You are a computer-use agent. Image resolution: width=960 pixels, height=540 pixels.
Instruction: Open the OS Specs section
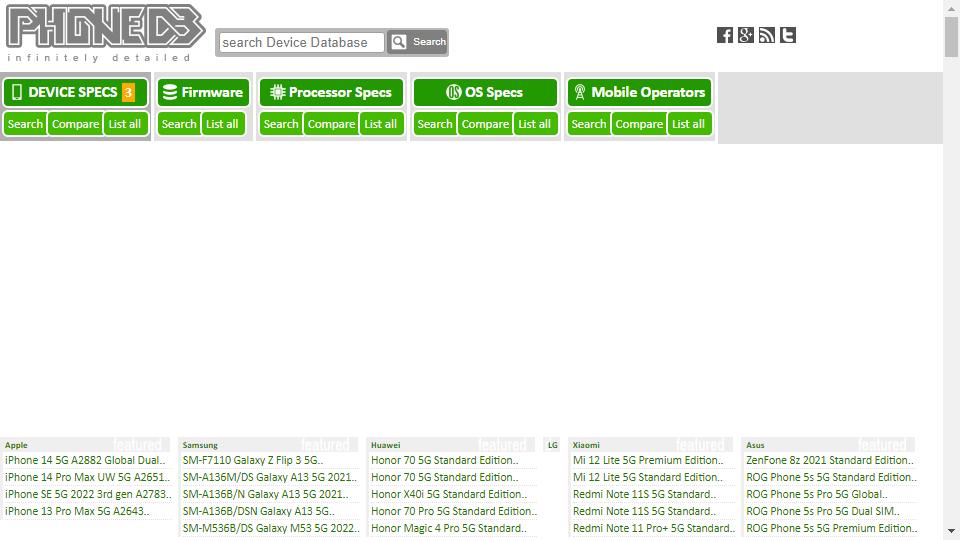click(486, 92)
